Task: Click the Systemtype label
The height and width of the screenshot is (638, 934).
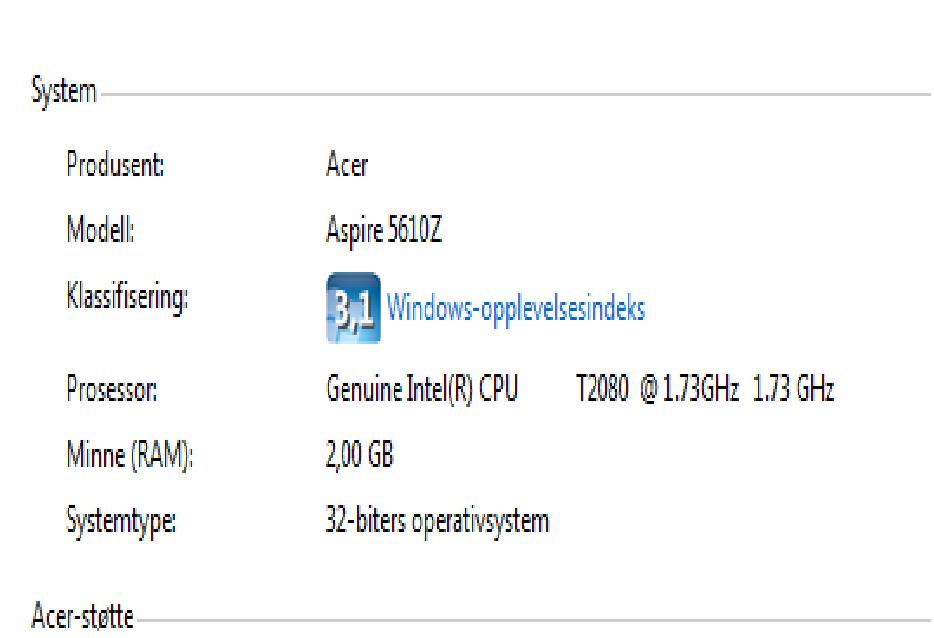Action: pyautogui.click(x=121, y=521)
